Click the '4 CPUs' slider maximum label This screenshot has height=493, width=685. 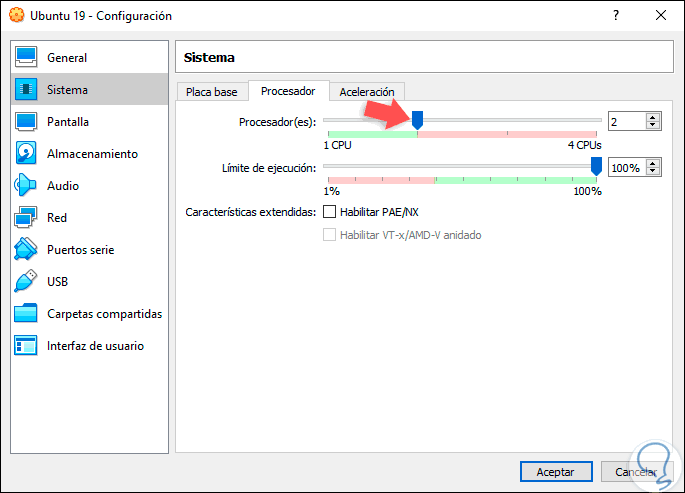[x=585, y=145]
